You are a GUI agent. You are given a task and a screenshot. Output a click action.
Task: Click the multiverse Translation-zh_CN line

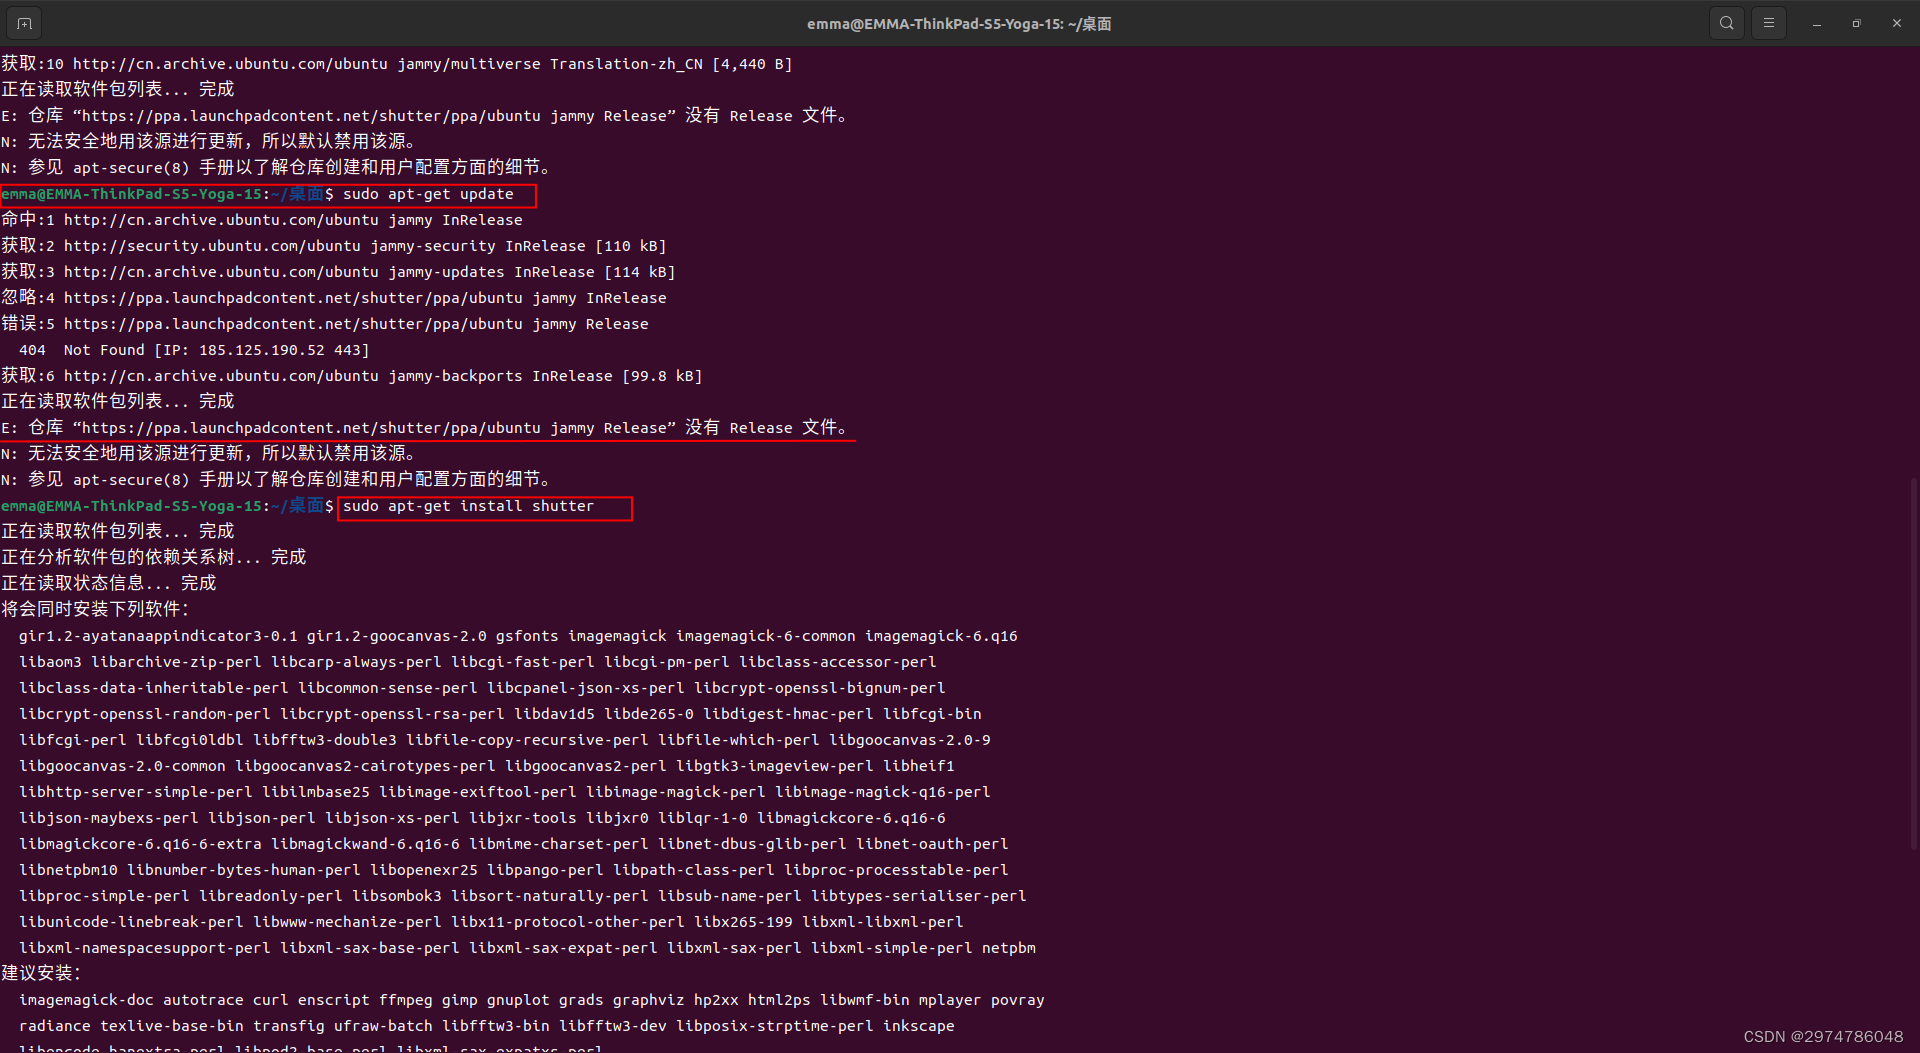click(397, 64)
